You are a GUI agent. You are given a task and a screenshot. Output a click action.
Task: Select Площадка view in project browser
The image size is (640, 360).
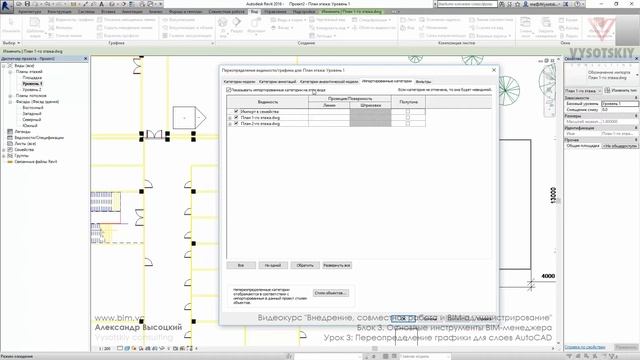point(32,78)
